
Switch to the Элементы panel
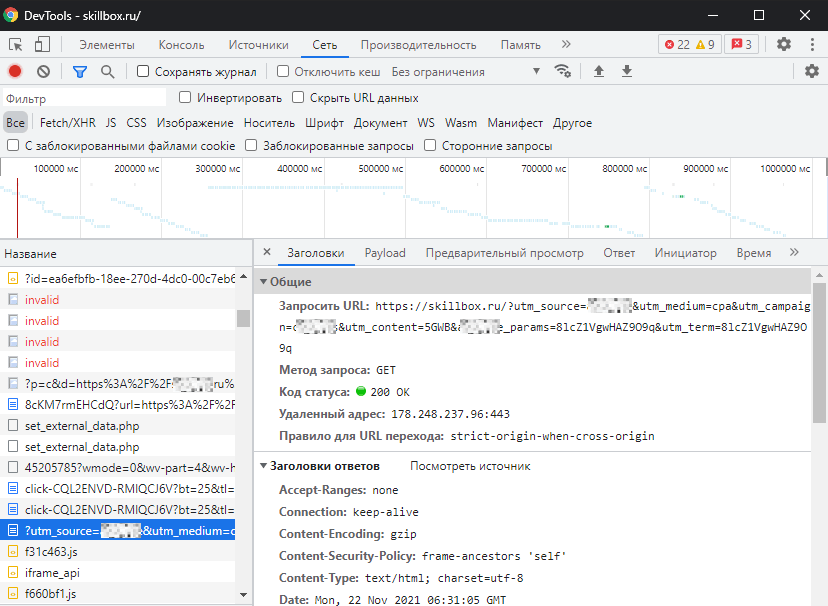[107, 45]
